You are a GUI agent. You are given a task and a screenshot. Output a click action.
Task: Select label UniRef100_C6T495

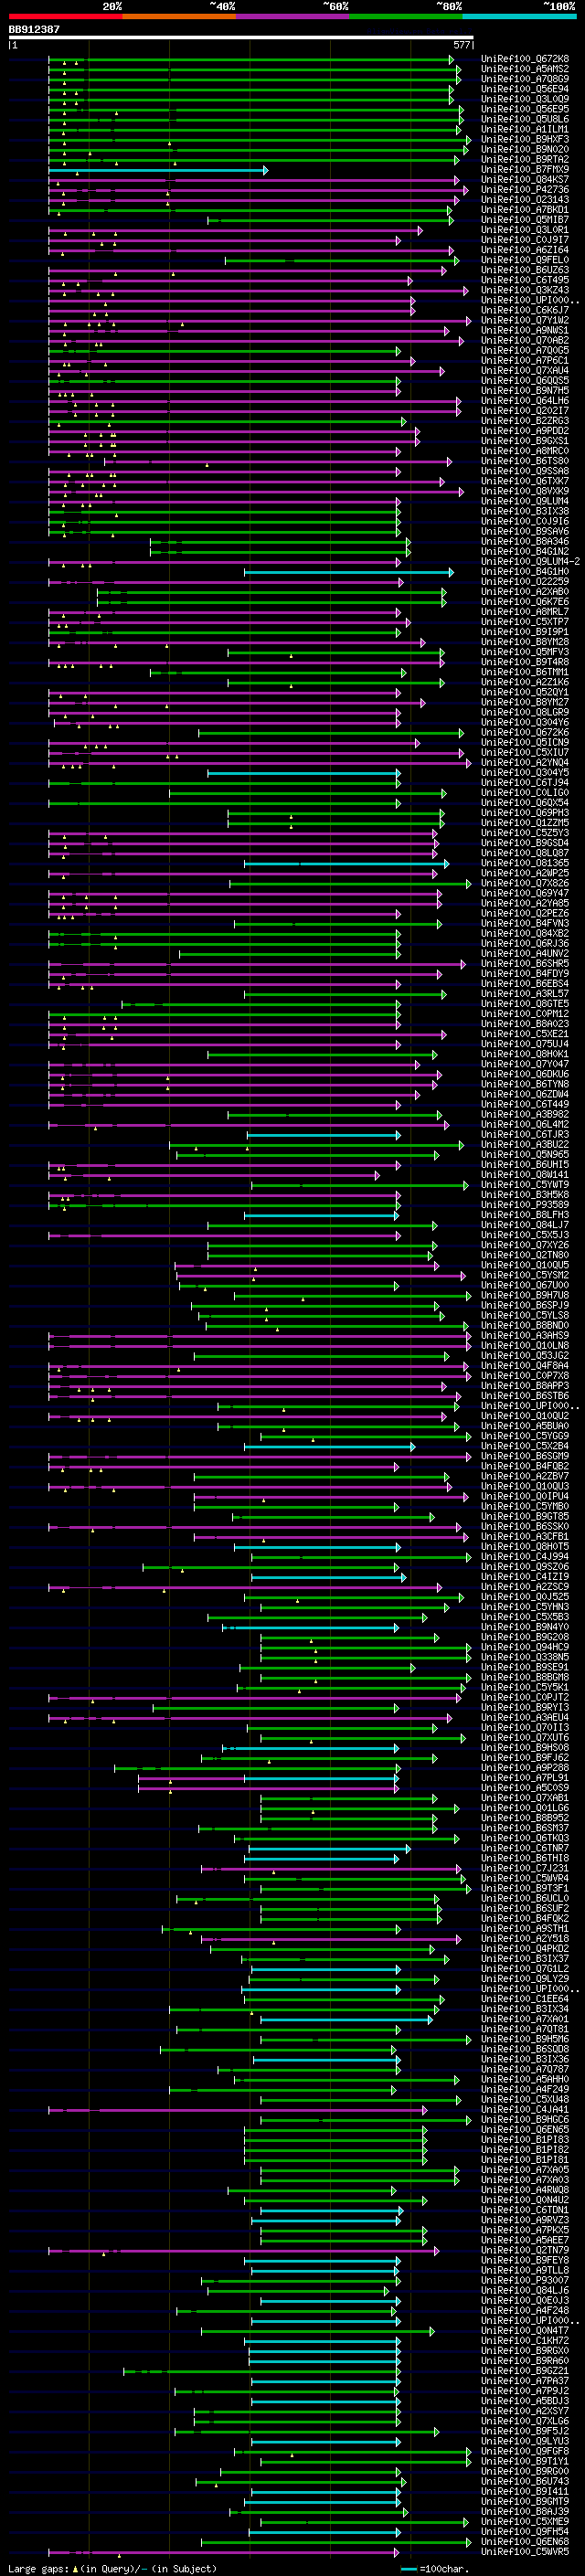pyautogui.click(x=525, y=280)
